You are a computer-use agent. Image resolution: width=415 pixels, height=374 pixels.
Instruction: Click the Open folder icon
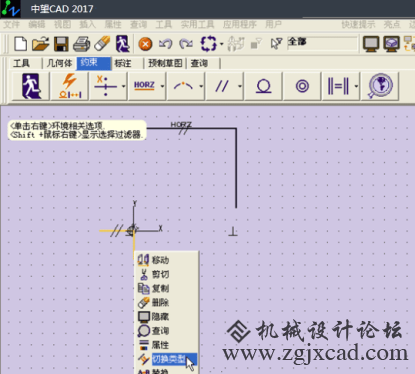pos(40,44)
